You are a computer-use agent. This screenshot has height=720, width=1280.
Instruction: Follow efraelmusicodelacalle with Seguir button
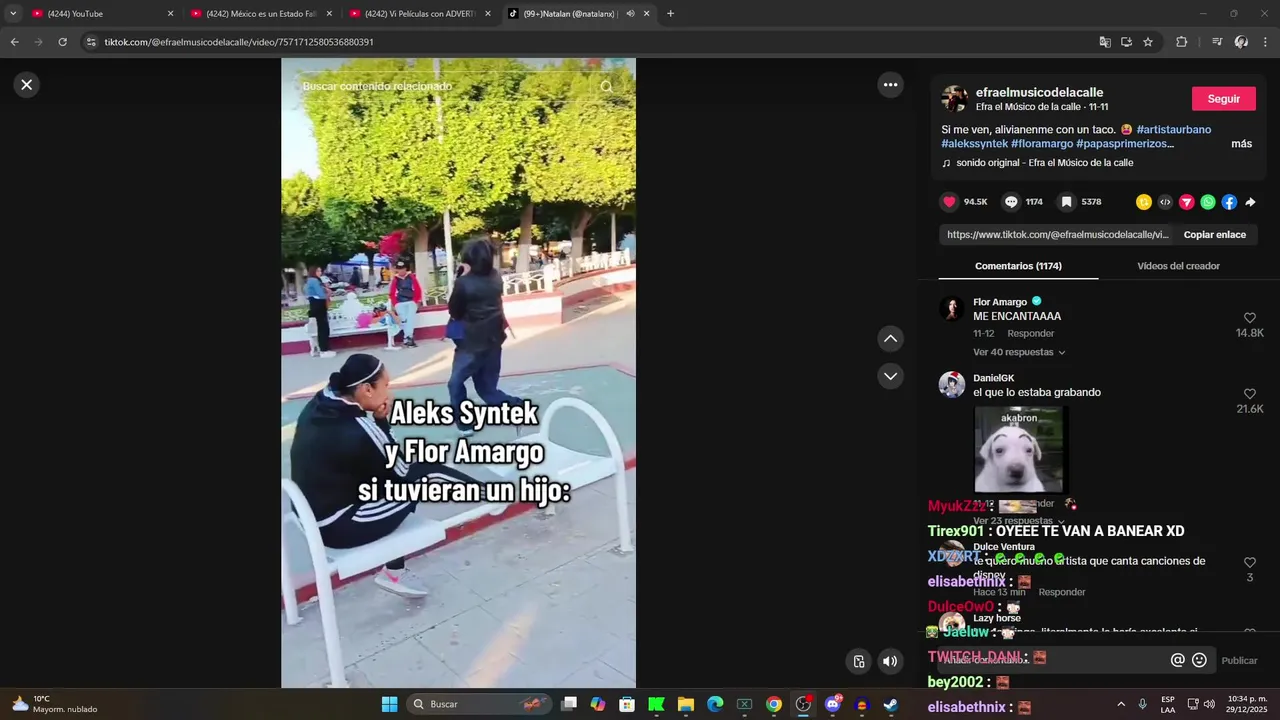[1223, 99]
